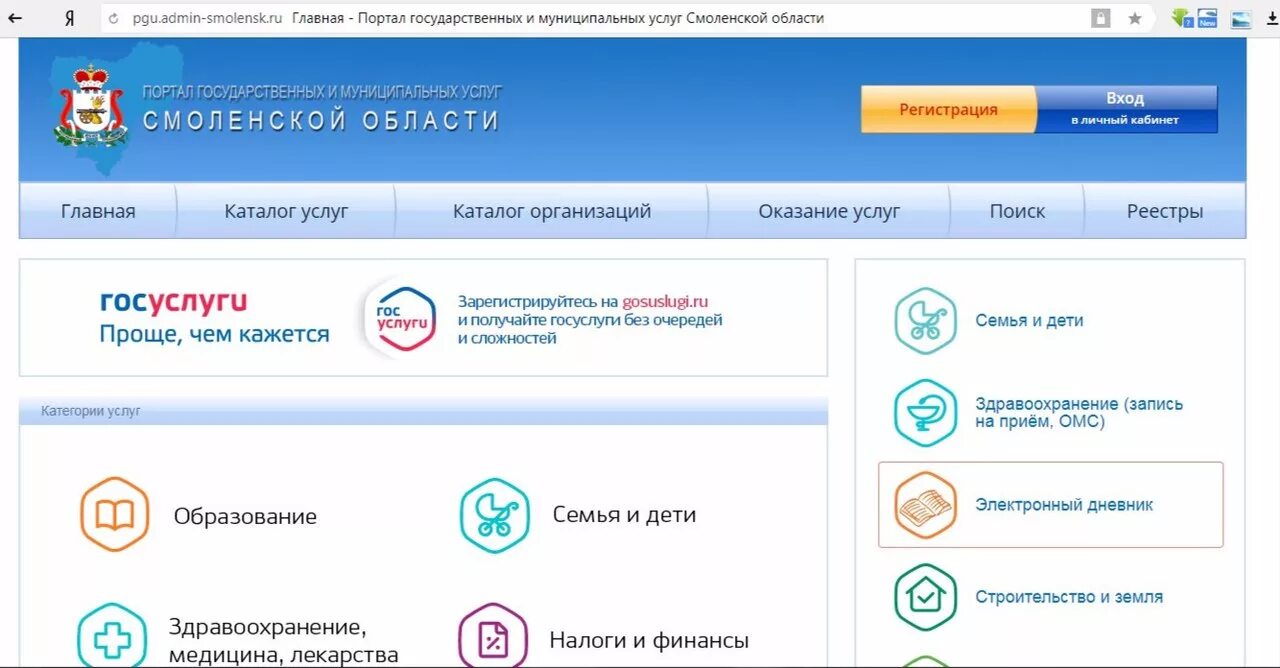Click the stroller icon next to Семья и дети
The width and height of the screenshot is (1280, 668).
492,514
